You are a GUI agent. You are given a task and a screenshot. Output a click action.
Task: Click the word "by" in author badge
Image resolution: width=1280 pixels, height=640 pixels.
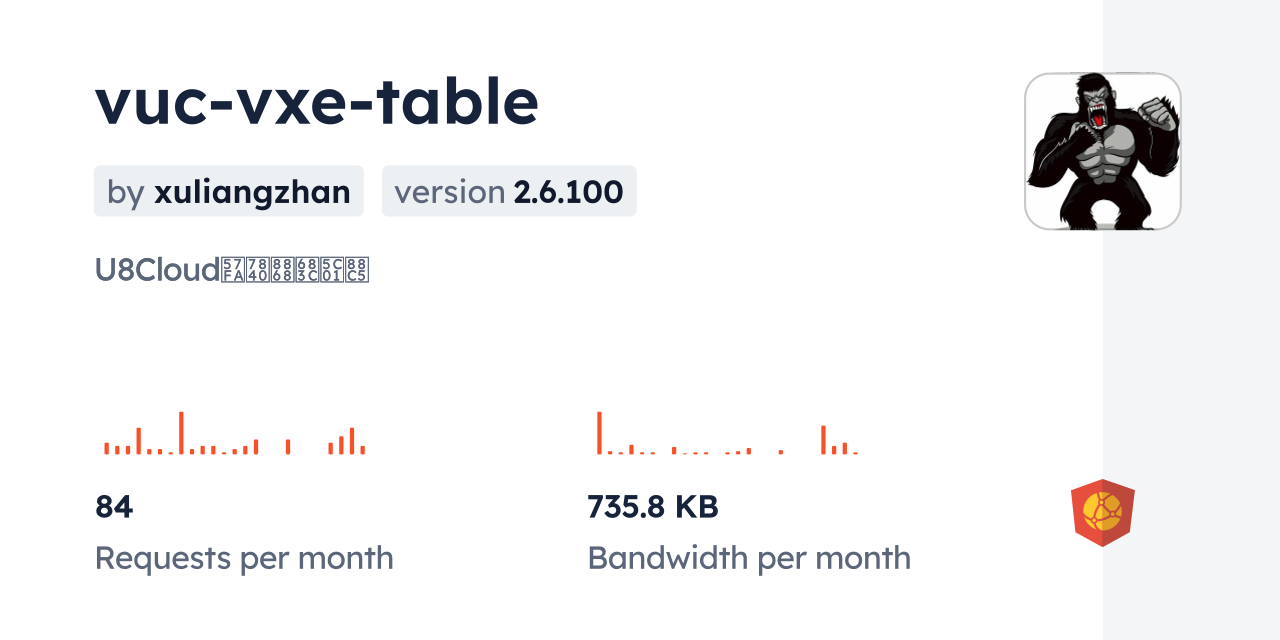(x=126, y=192)
